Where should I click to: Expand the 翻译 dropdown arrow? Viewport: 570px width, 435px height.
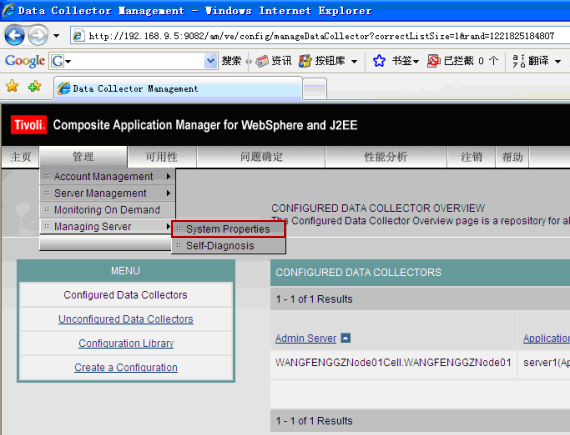pos(558,61)
